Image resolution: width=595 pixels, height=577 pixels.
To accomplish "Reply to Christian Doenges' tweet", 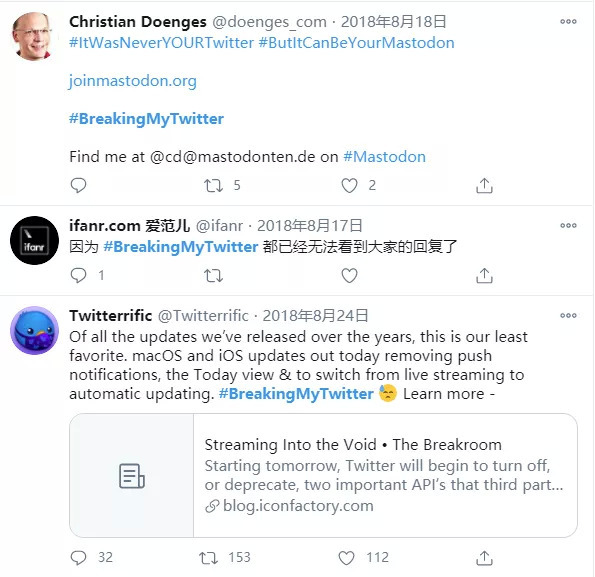I will point(79,186).
